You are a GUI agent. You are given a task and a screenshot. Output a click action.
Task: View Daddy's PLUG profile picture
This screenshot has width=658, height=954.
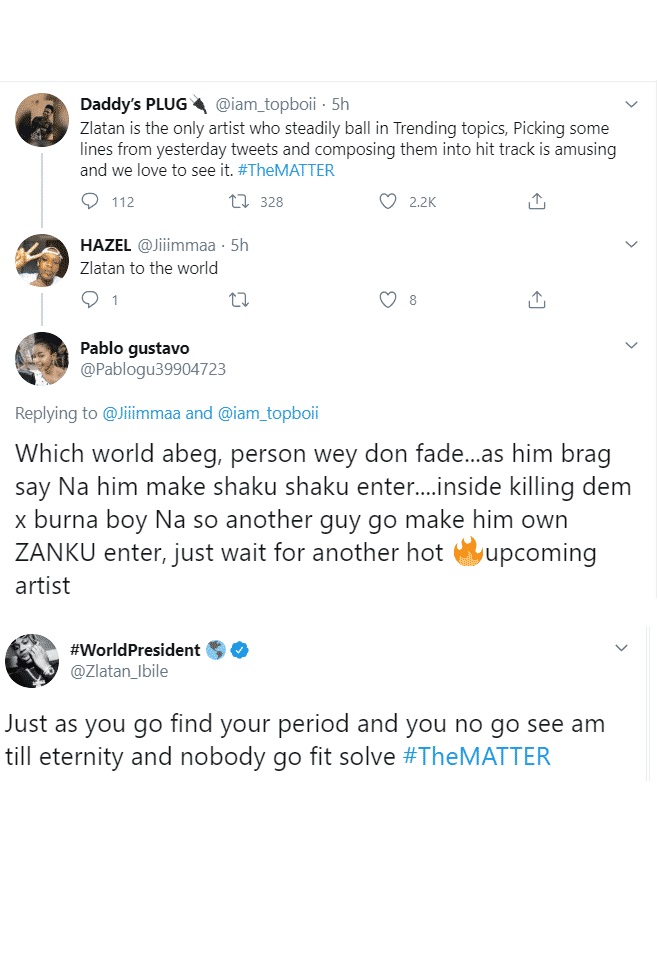pos(42,120)
